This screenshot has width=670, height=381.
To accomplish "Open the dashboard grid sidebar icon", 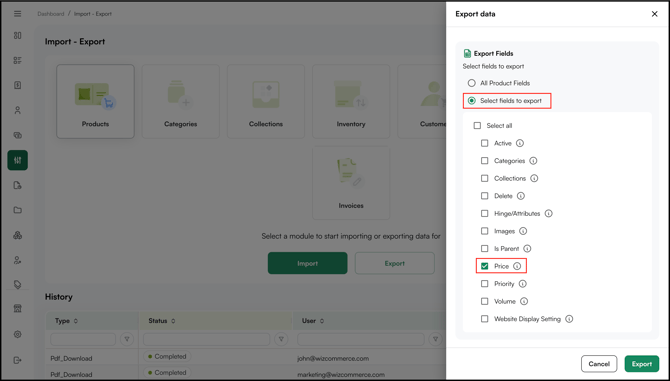I will (x=18, y=35).
